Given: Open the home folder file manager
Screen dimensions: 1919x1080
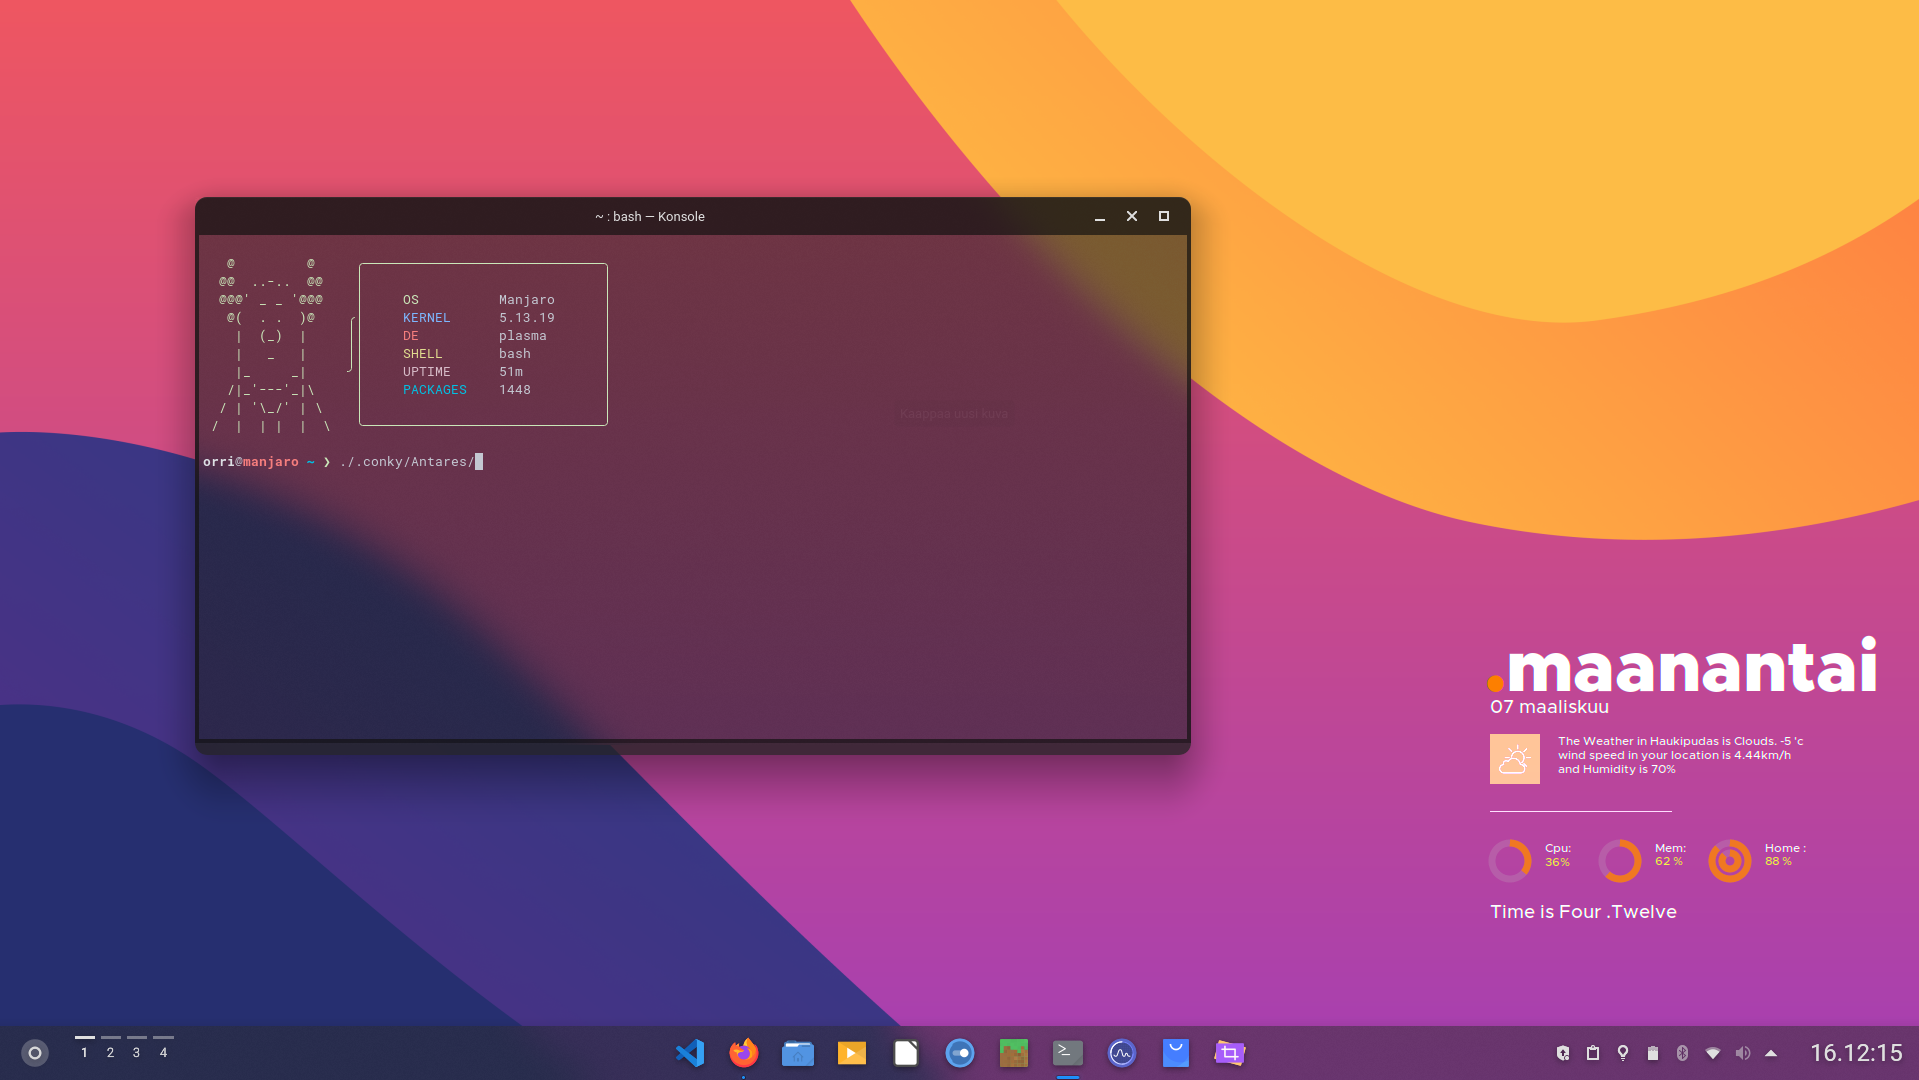Looking at the screenshot, I should (798, 1053).
